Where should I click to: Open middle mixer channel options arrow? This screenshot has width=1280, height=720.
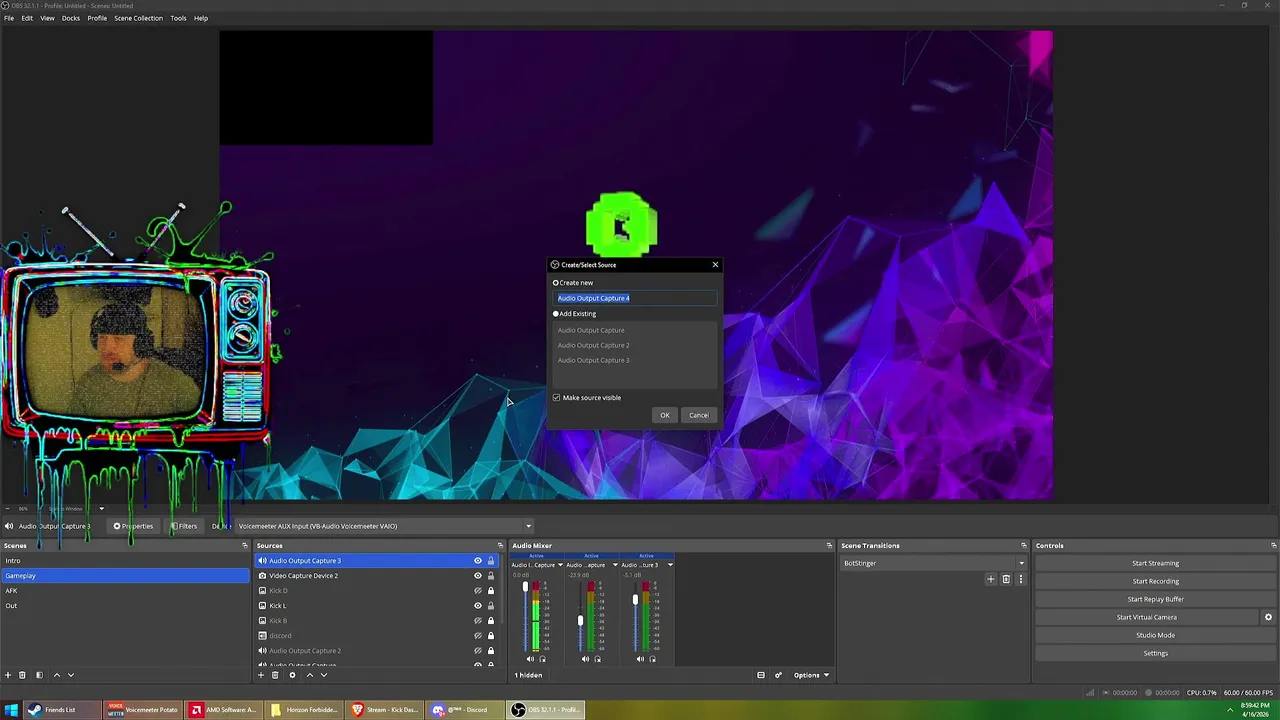point(615,565)
